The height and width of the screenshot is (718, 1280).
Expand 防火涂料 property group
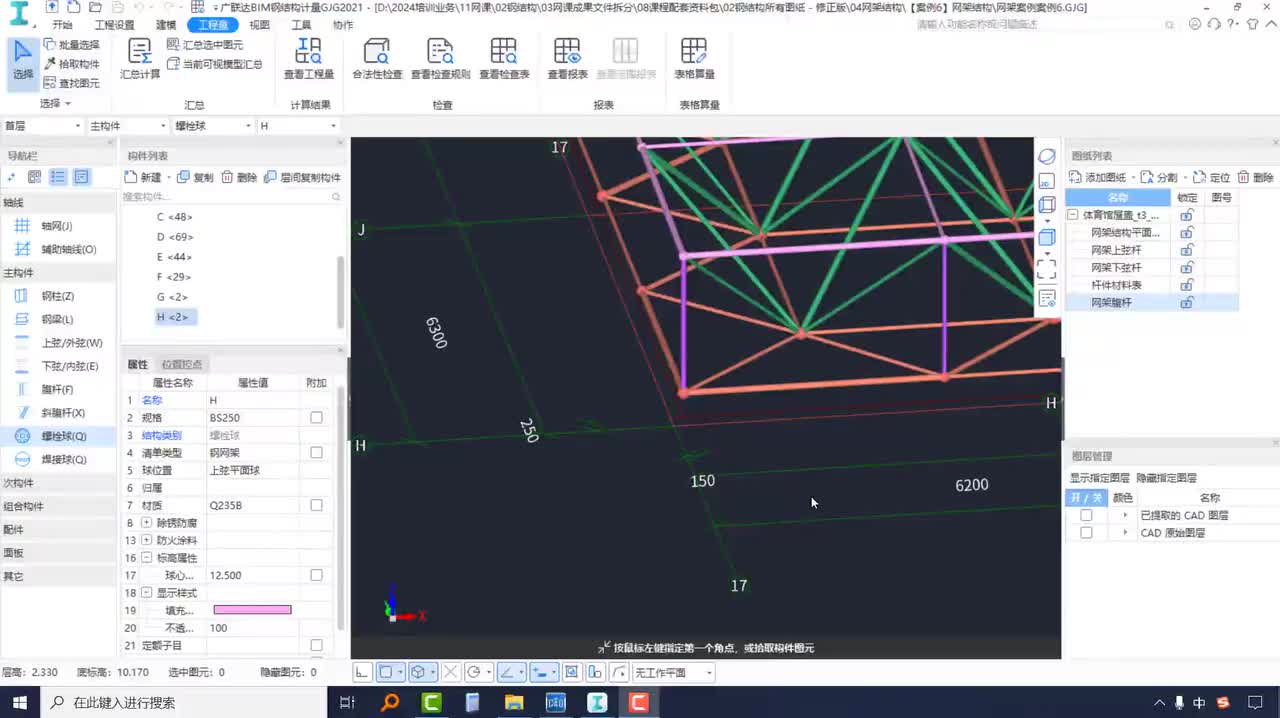click(147, 540)
